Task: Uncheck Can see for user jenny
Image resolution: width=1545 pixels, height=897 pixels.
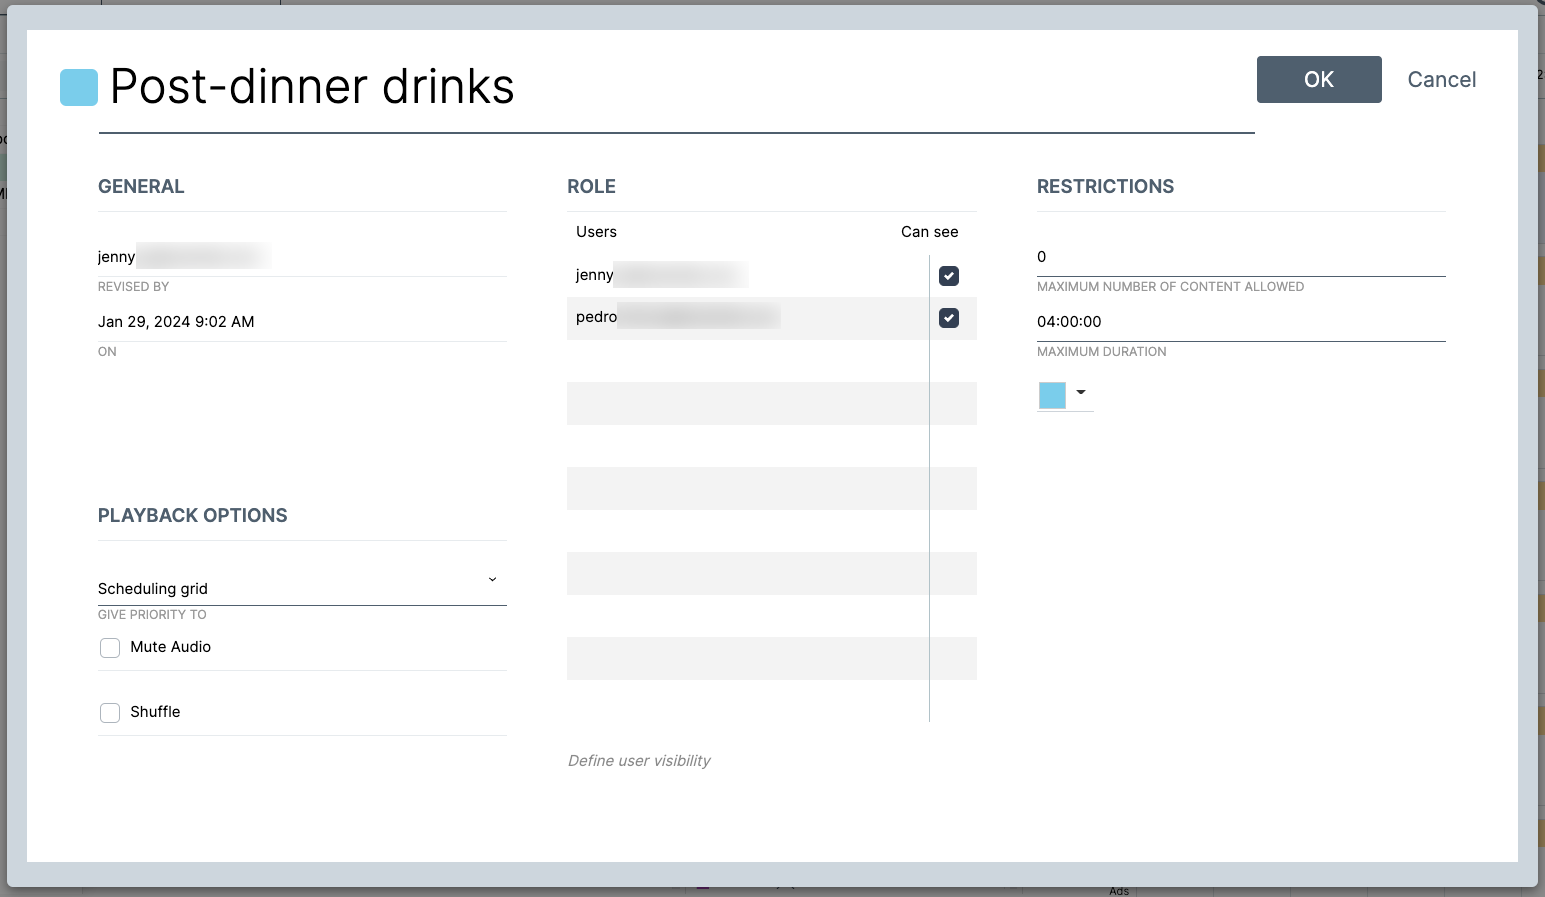Action: pyautogui.click(x=949, y=276)
